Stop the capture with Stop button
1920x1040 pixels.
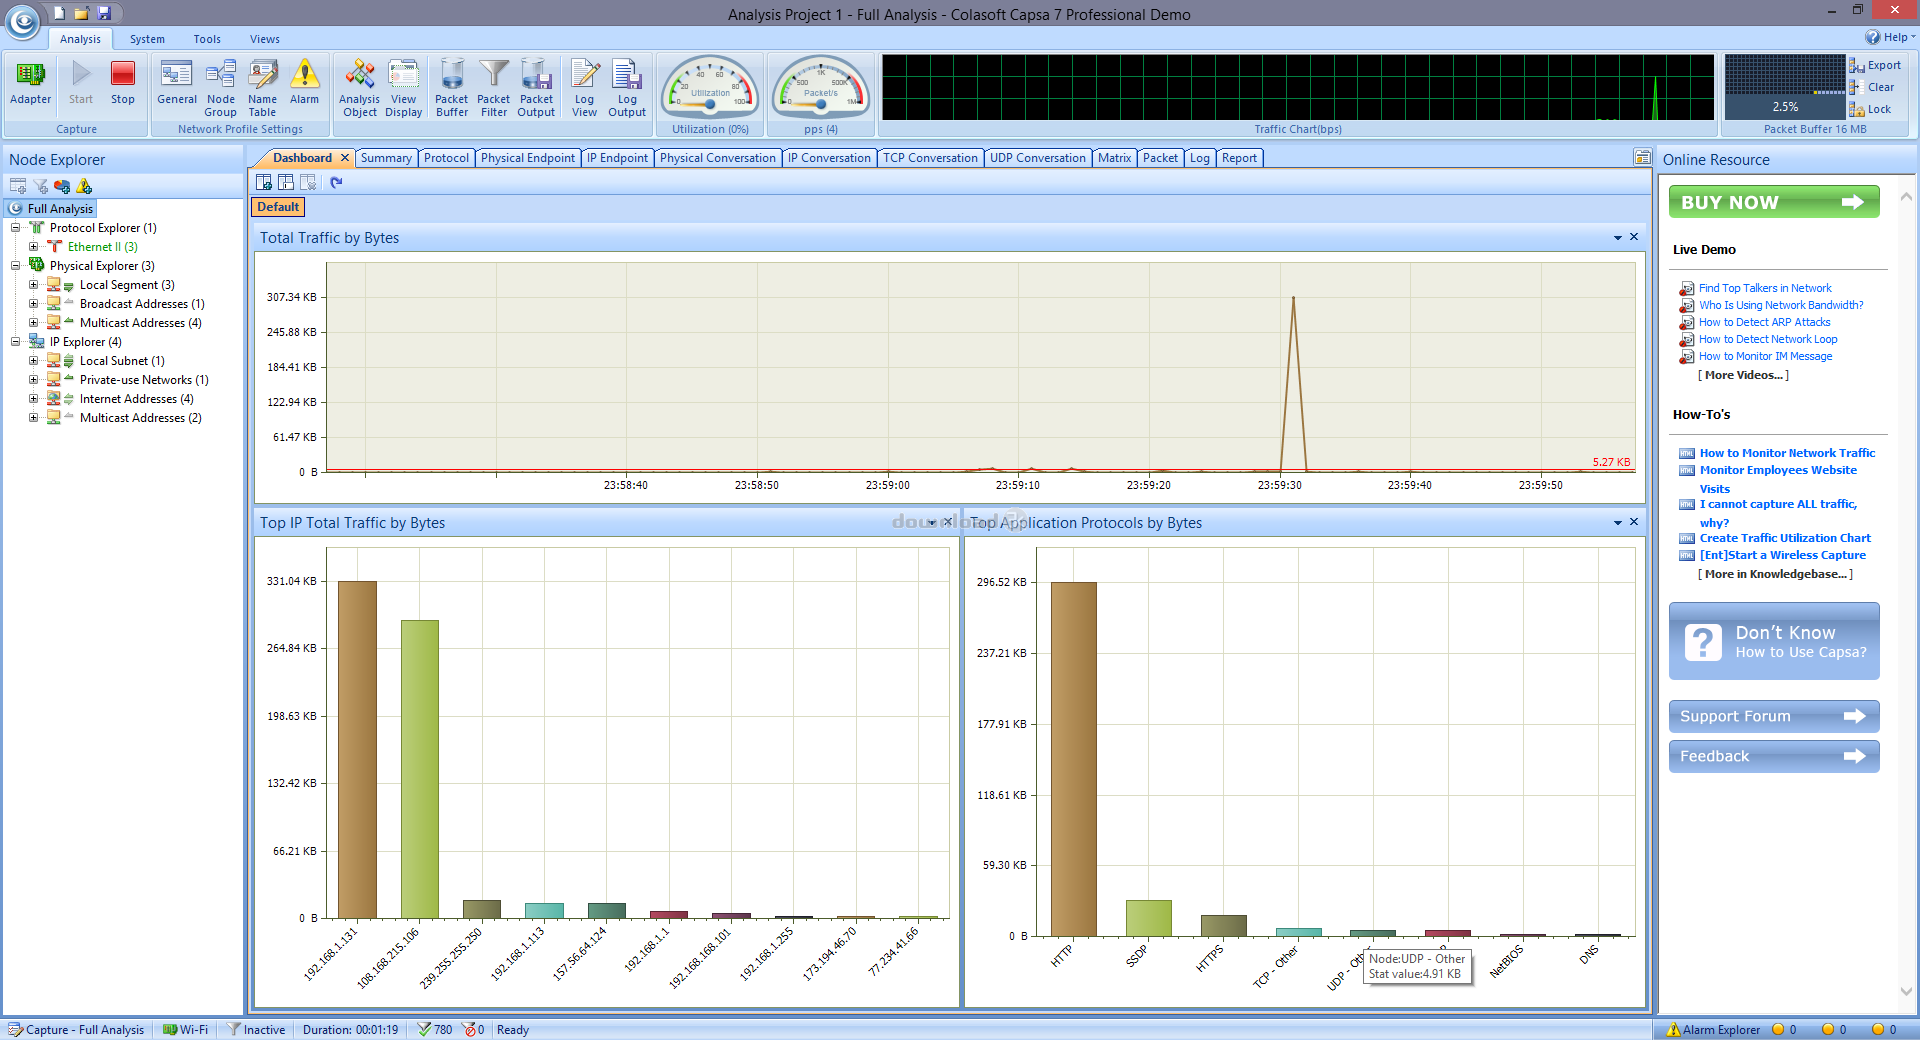[x=123, y=82]
